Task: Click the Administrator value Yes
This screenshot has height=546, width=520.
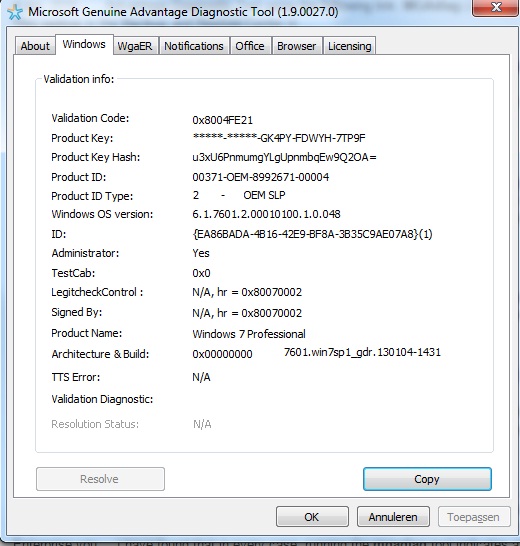Action: tap(201, 253)
